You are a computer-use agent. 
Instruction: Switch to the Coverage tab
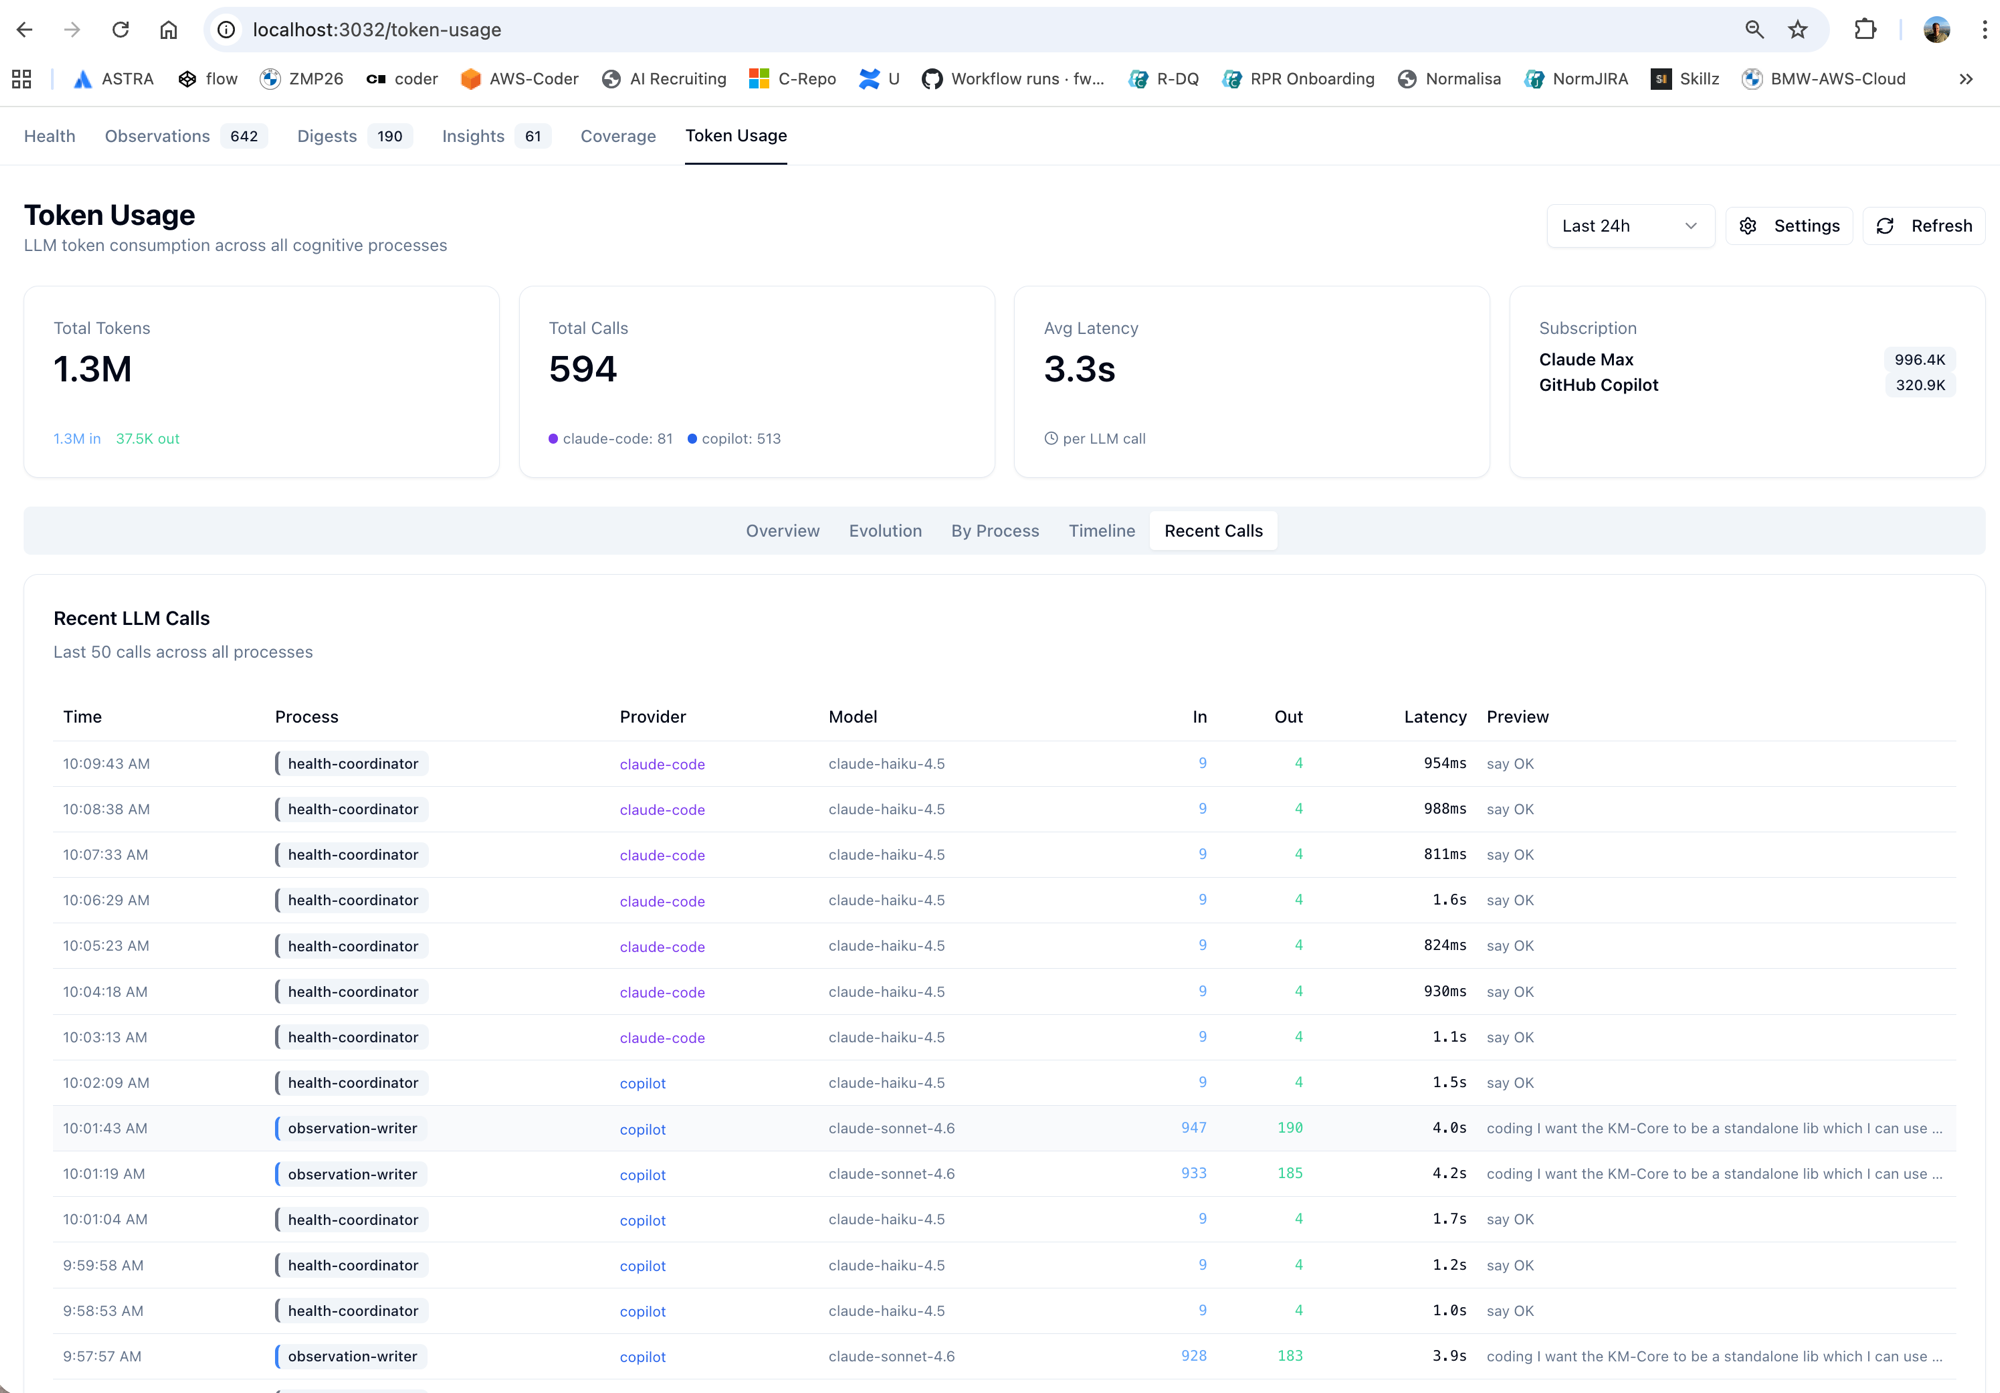(x=618, y=136)
